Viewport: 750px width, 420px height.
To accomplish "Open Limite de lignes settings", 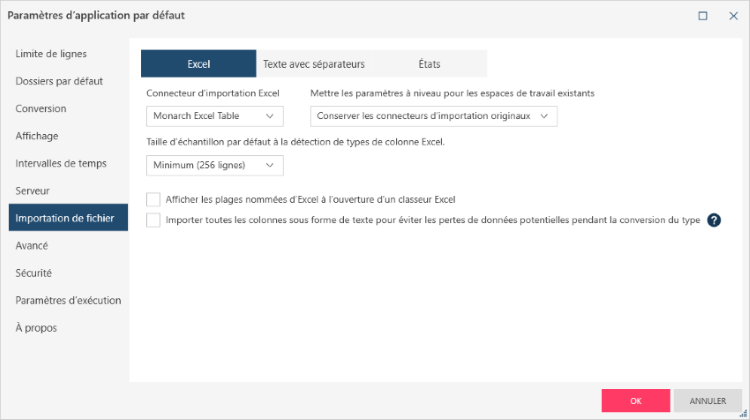I will [51, 53].
